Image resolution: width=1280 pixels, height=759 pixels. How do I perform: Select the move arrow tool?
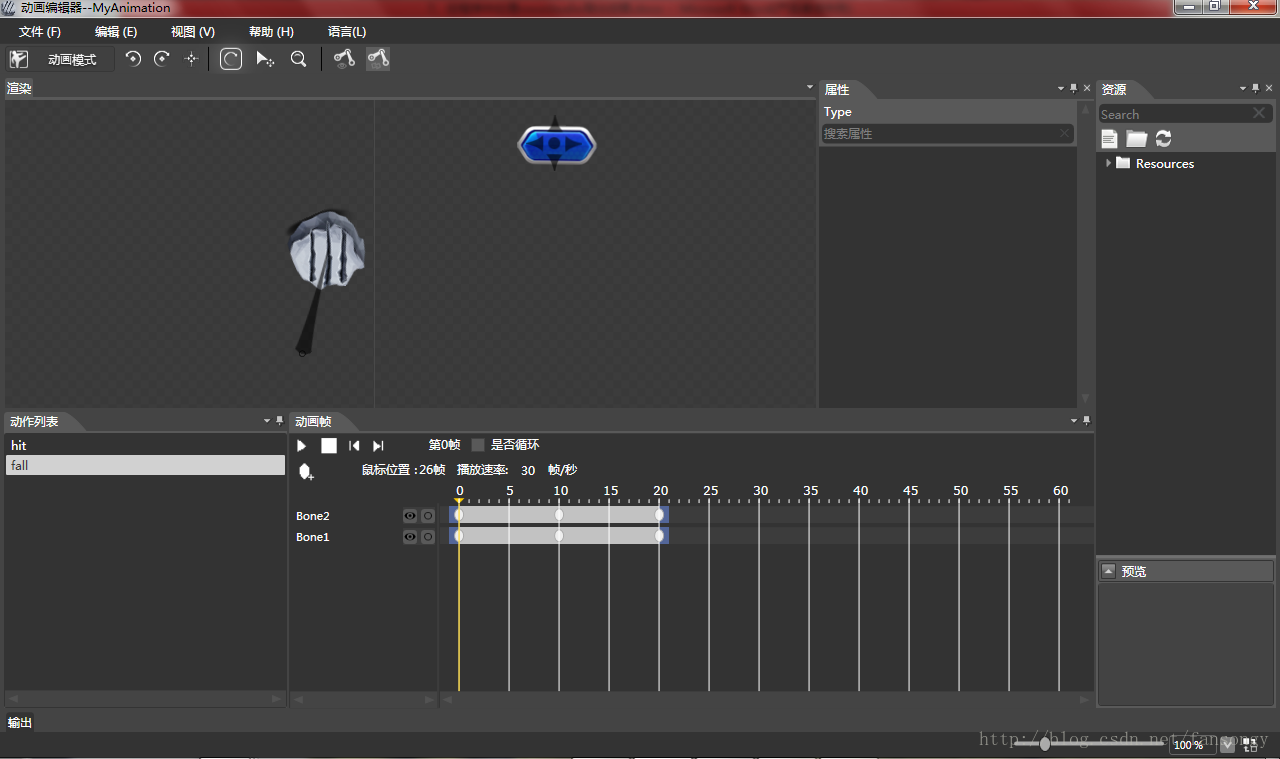[x=265, y=59]
